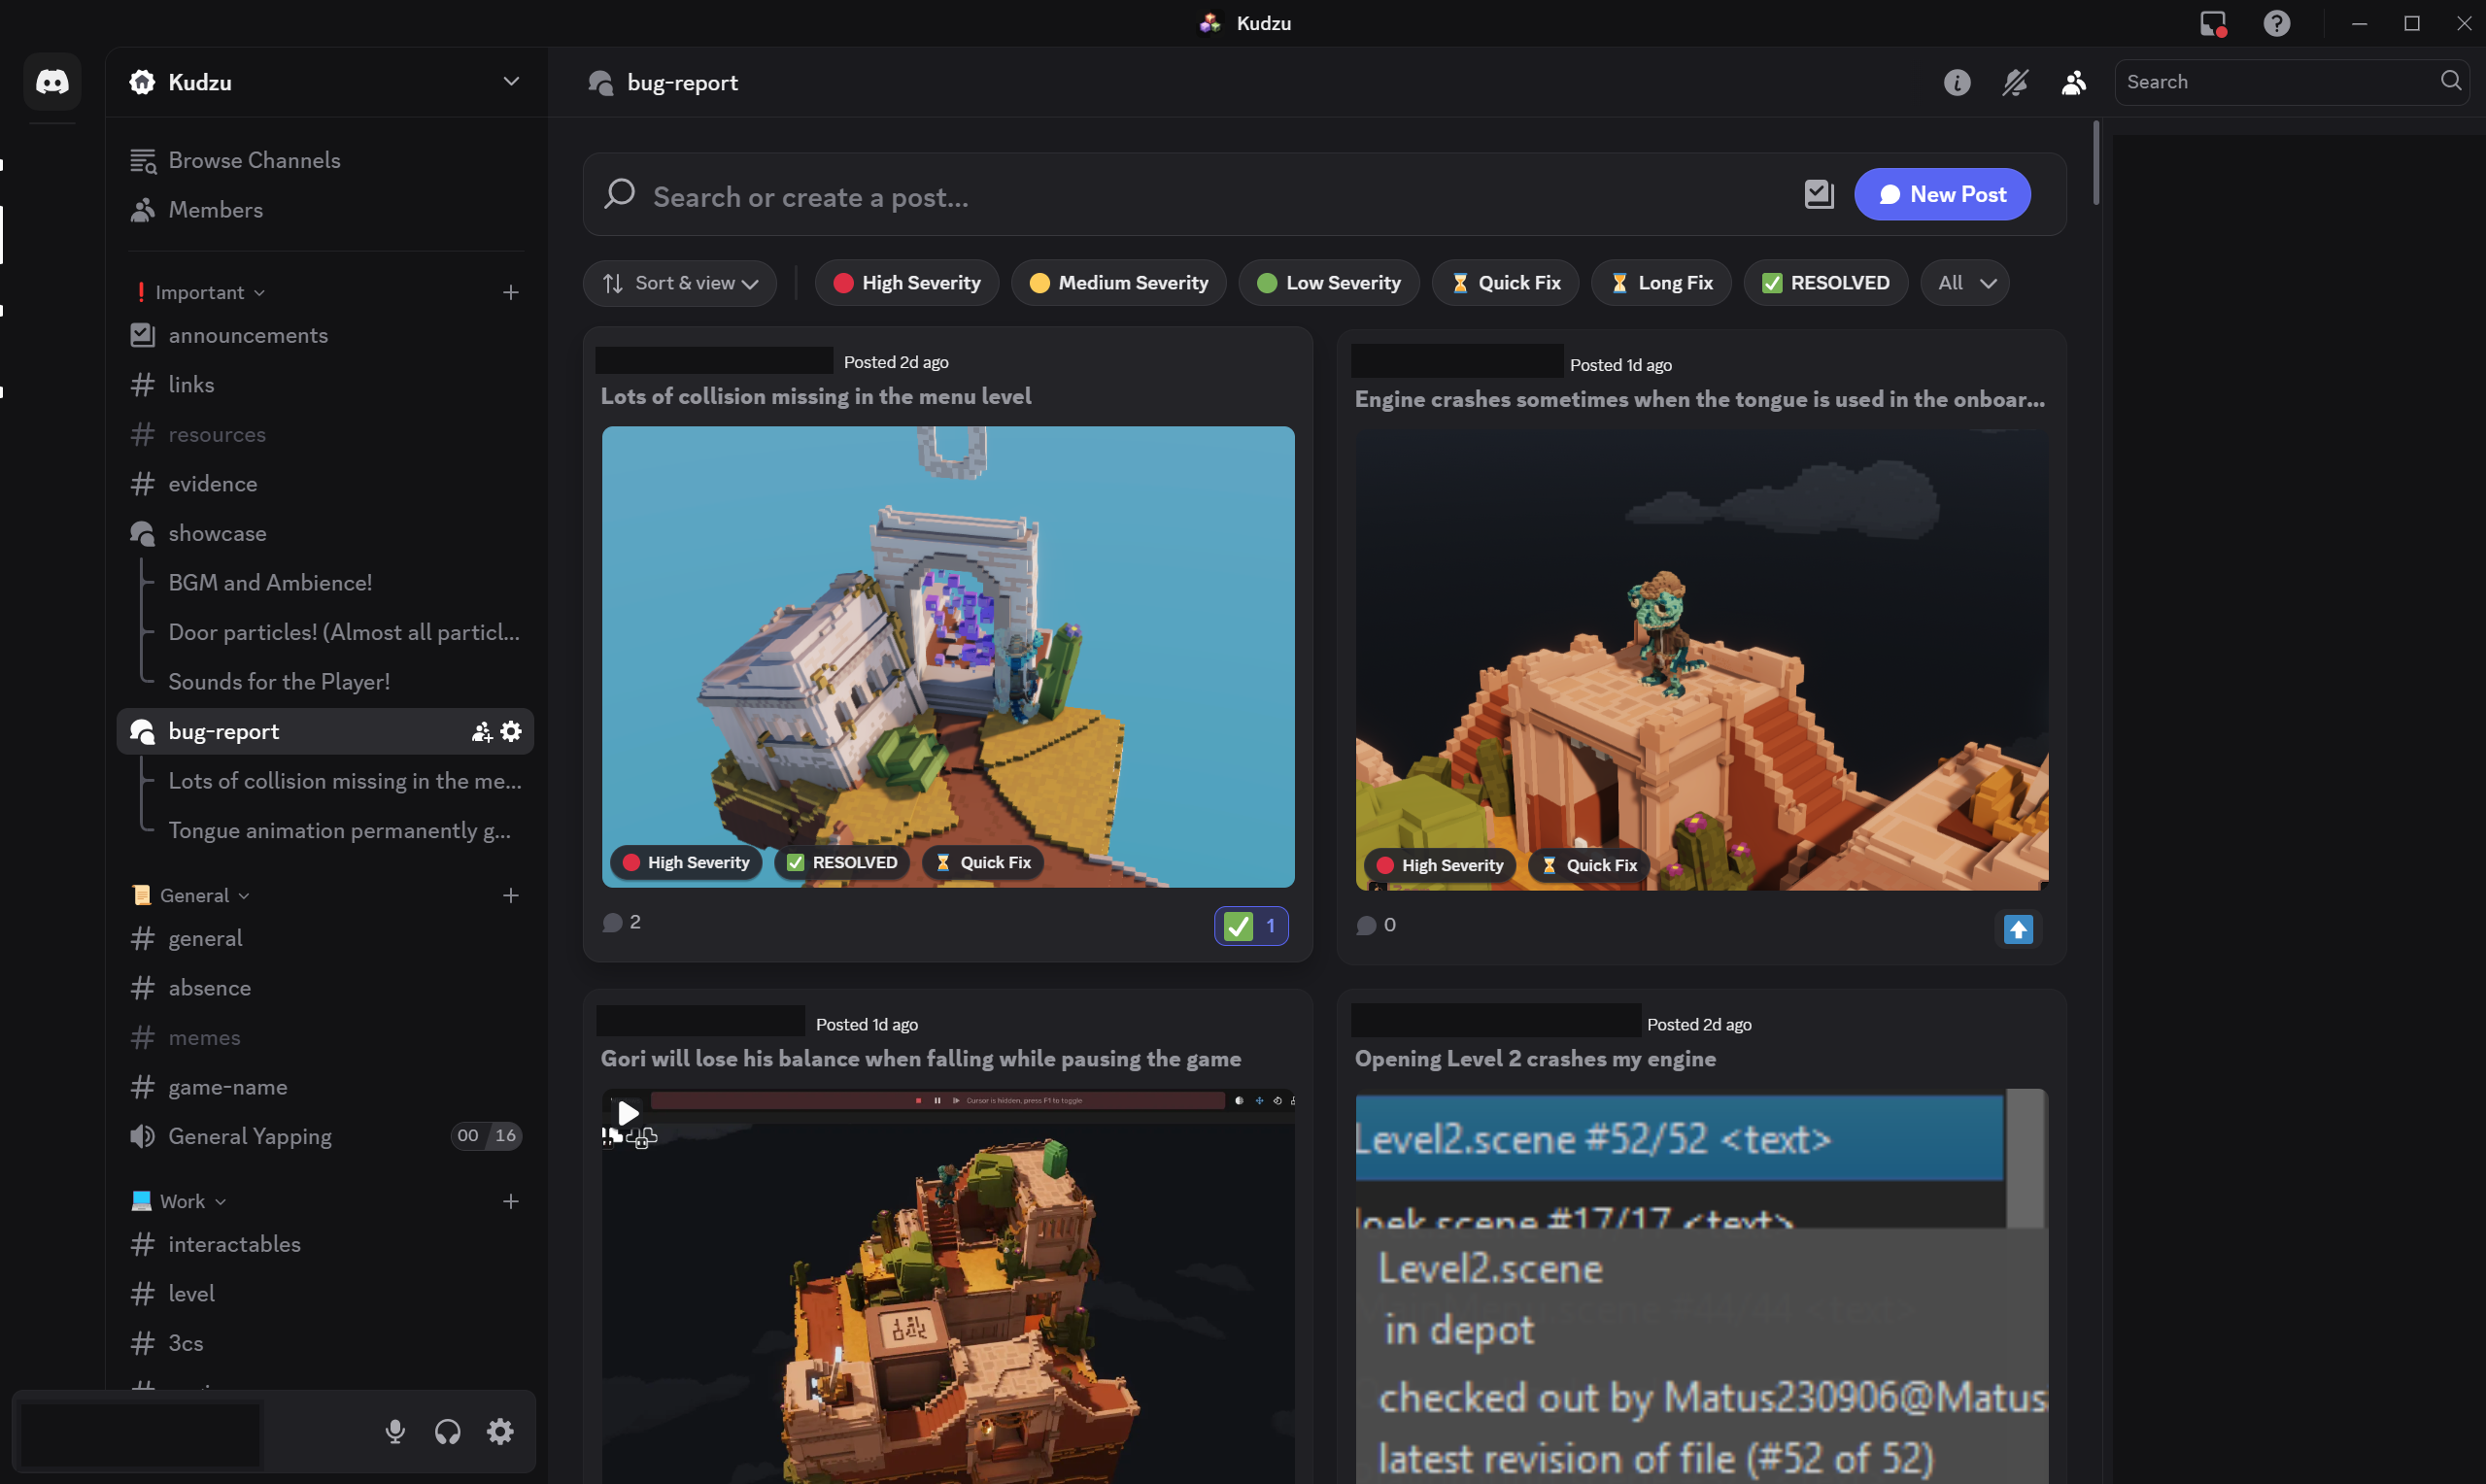Open the resources channel
The image size is (2486, 1484).
[325, 434]
